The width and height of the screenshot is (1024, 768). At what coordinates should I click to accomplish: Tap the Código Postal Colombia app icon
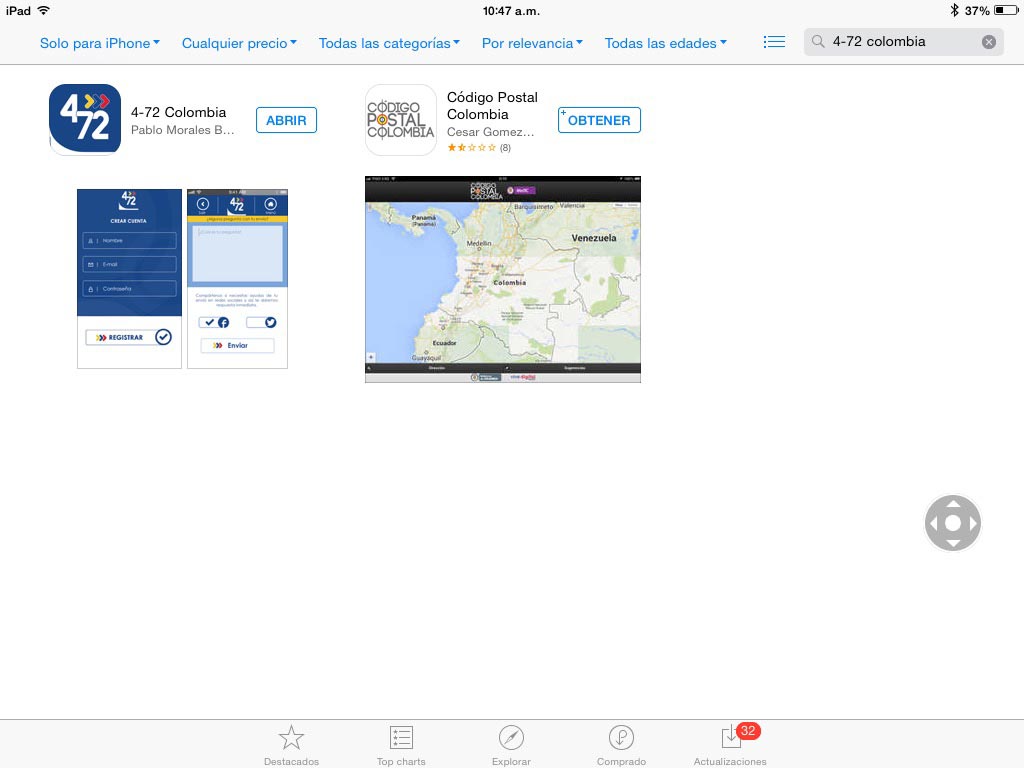tap(401, 120)
